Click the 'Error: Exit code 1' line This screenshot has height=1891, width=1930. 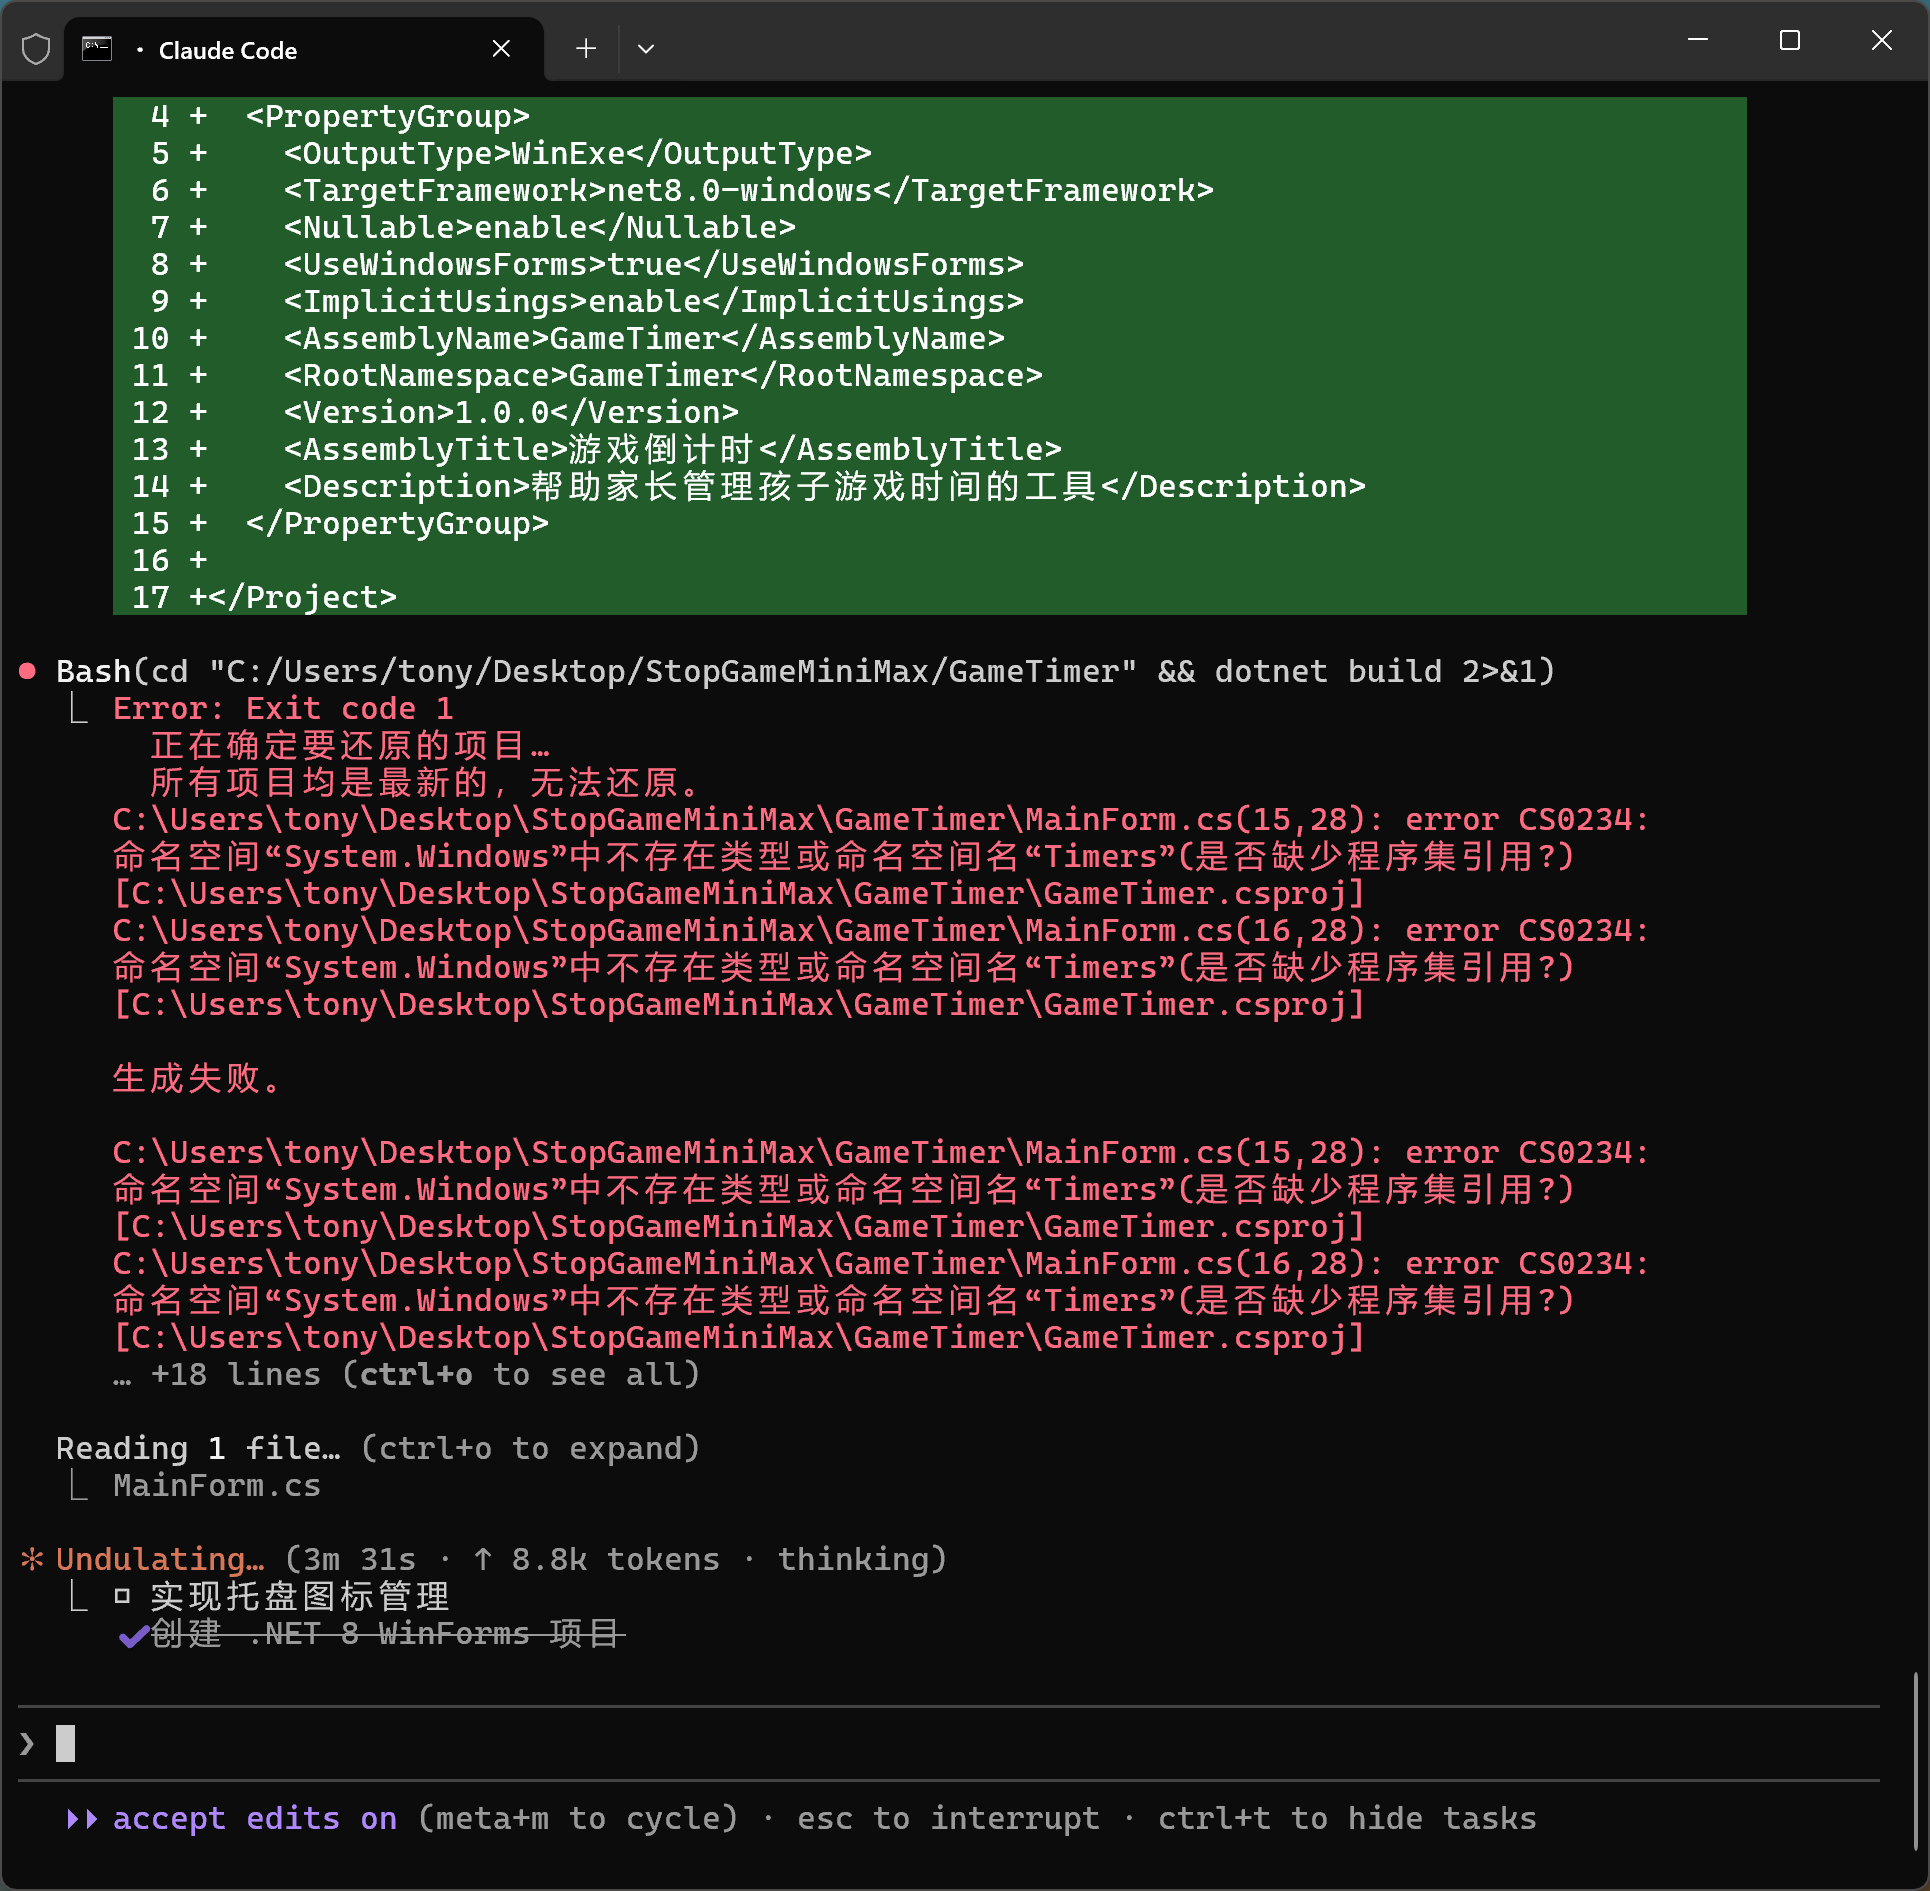click(x=283, y=708)
